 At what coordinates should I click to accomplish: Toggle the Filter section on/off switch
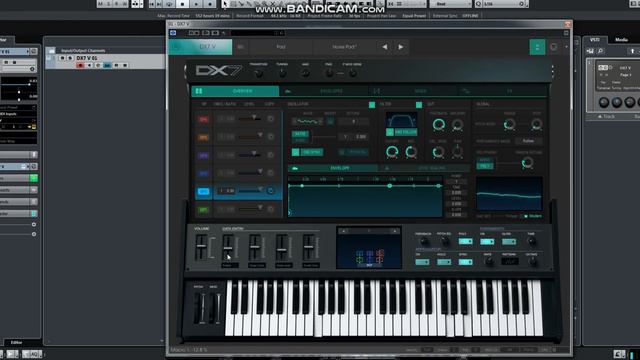(419, 105)
